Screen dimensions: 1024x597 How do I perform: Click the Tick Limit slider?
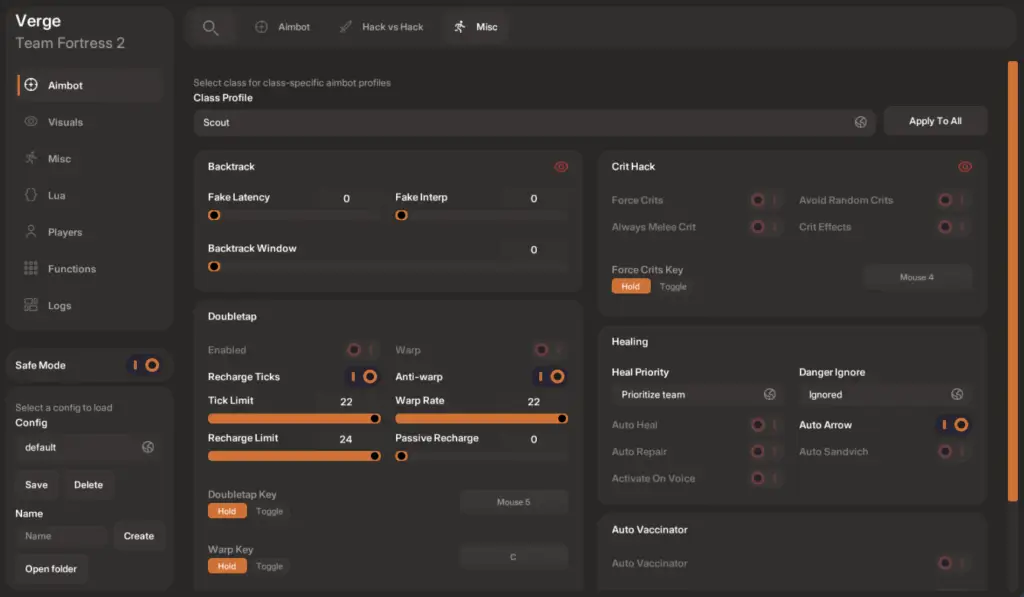coord(294,418)
